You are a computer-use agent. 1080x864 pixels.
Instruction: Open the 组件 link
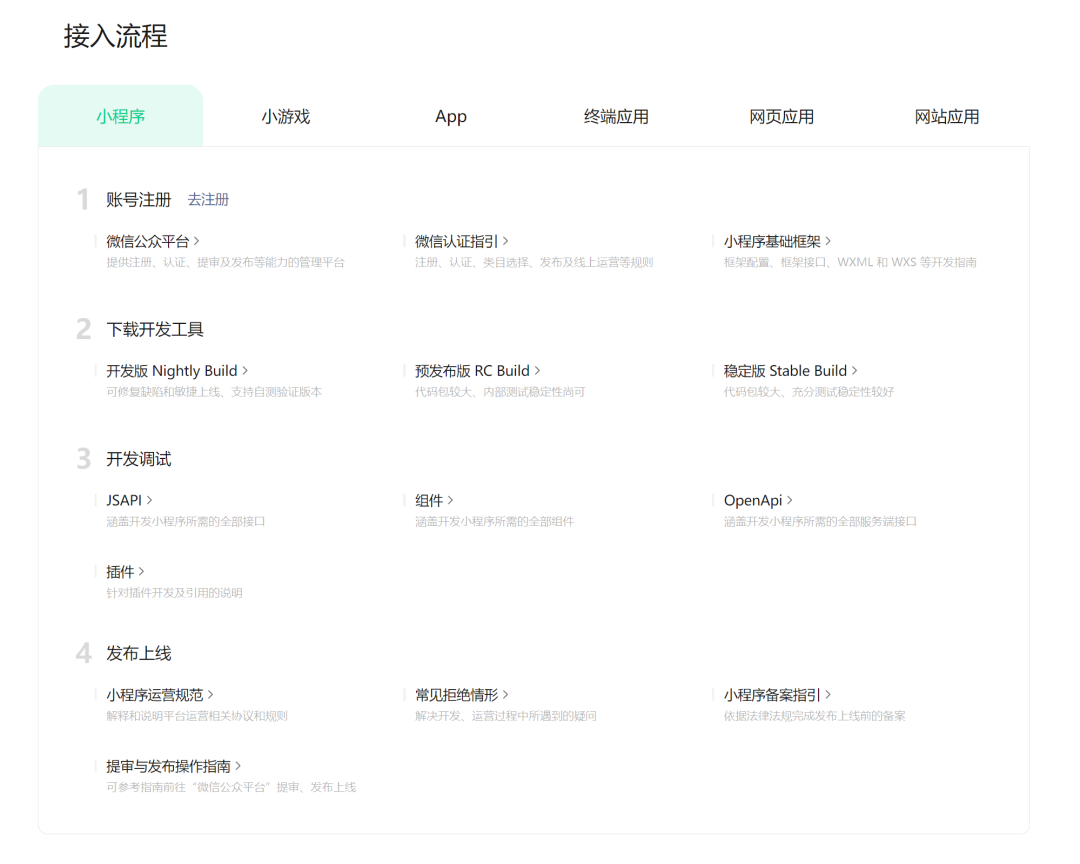pyautogui.click(x=434, y=500)
